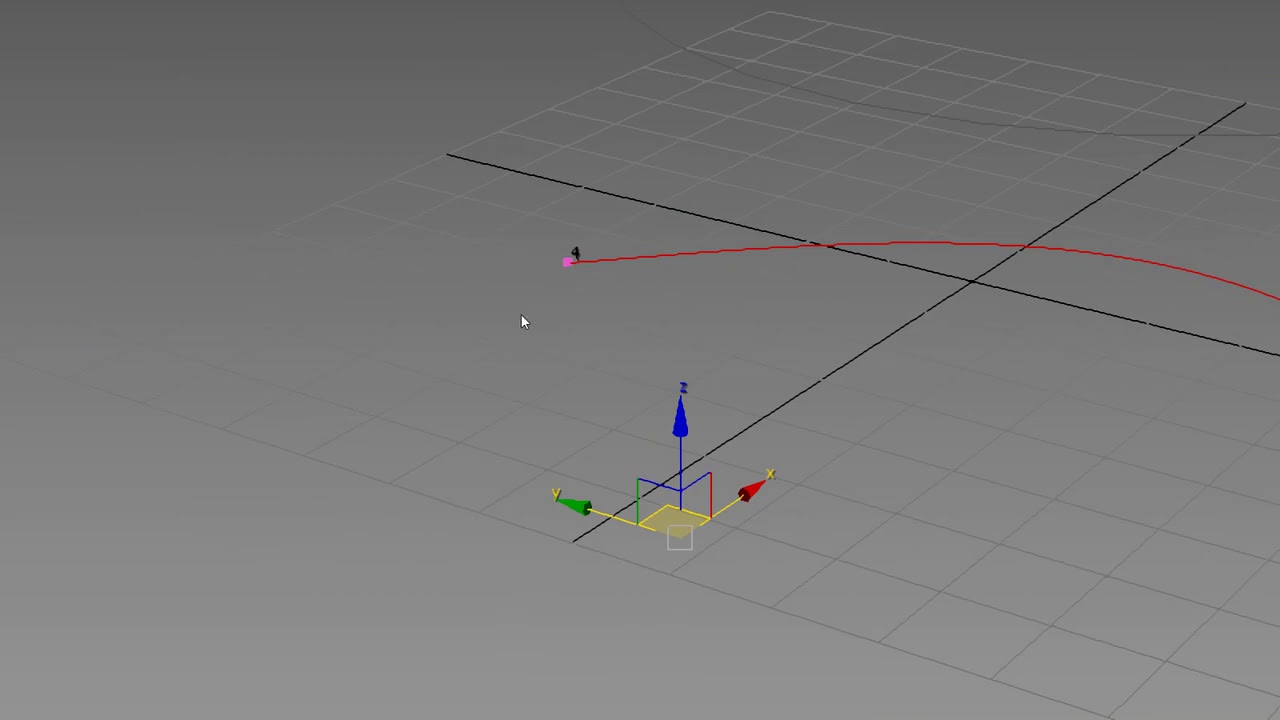The image size is (1280, 720).
Task: Click the green Y-axis arrow of the gizmo
Action: point(577,506)
